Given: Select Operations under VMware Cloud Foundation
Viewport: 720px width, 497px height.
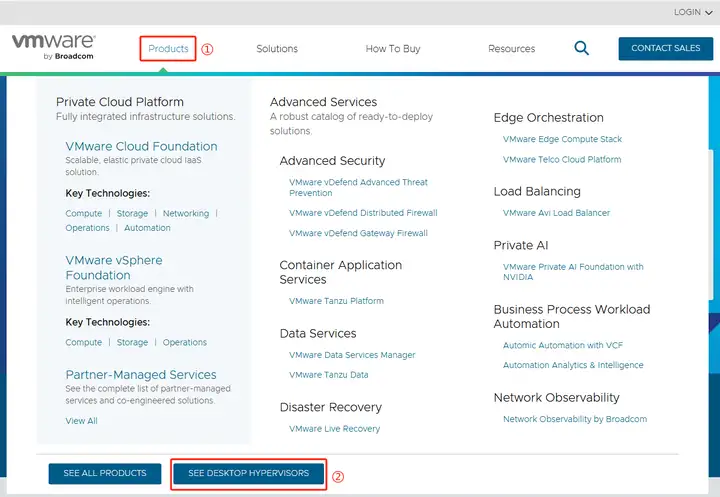Looking at the screenshot, I should pos(87,228).
